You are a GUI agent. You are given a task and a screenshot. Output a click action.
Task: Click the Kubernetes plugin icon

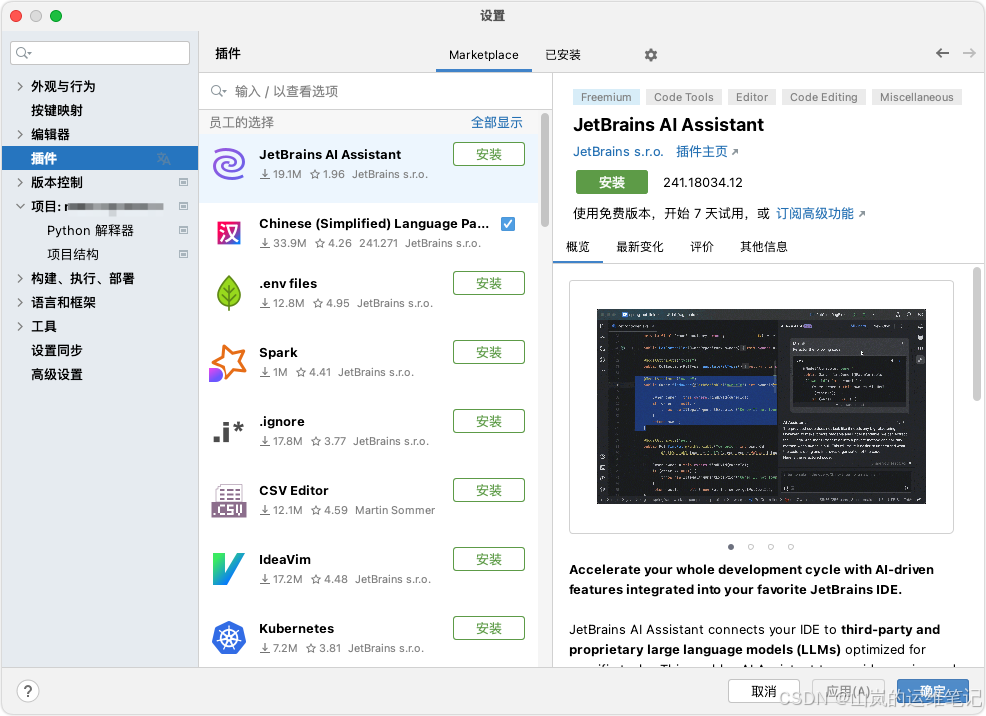point(229,638)
